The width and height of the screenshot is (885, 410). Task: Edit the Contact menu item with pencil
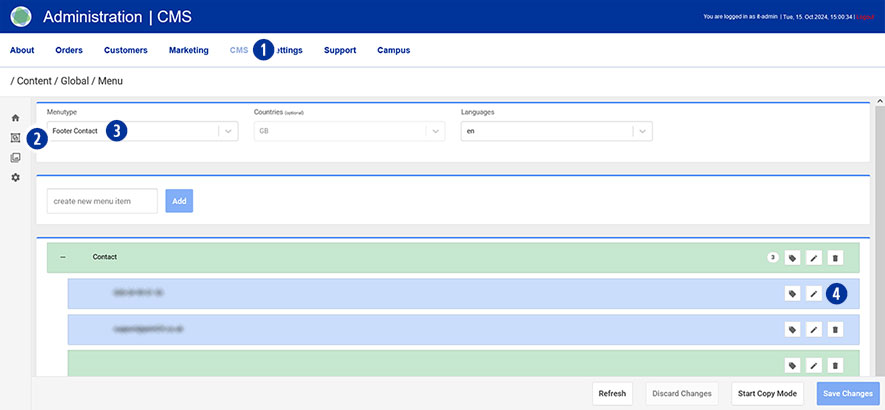click(814, 258)
